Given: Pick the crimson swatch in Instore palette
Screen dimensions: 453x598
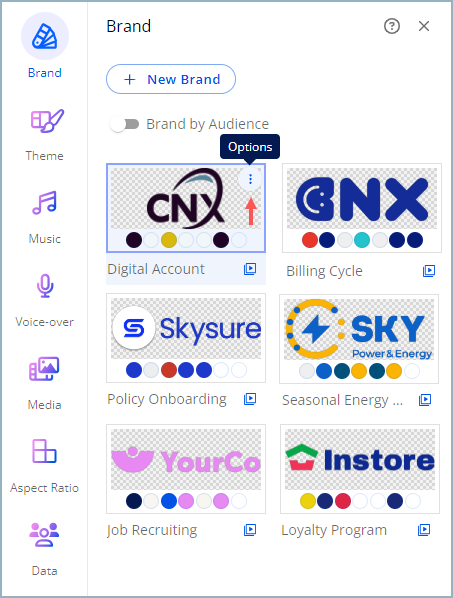Looking at the screenshot, I should click(343, 501).
